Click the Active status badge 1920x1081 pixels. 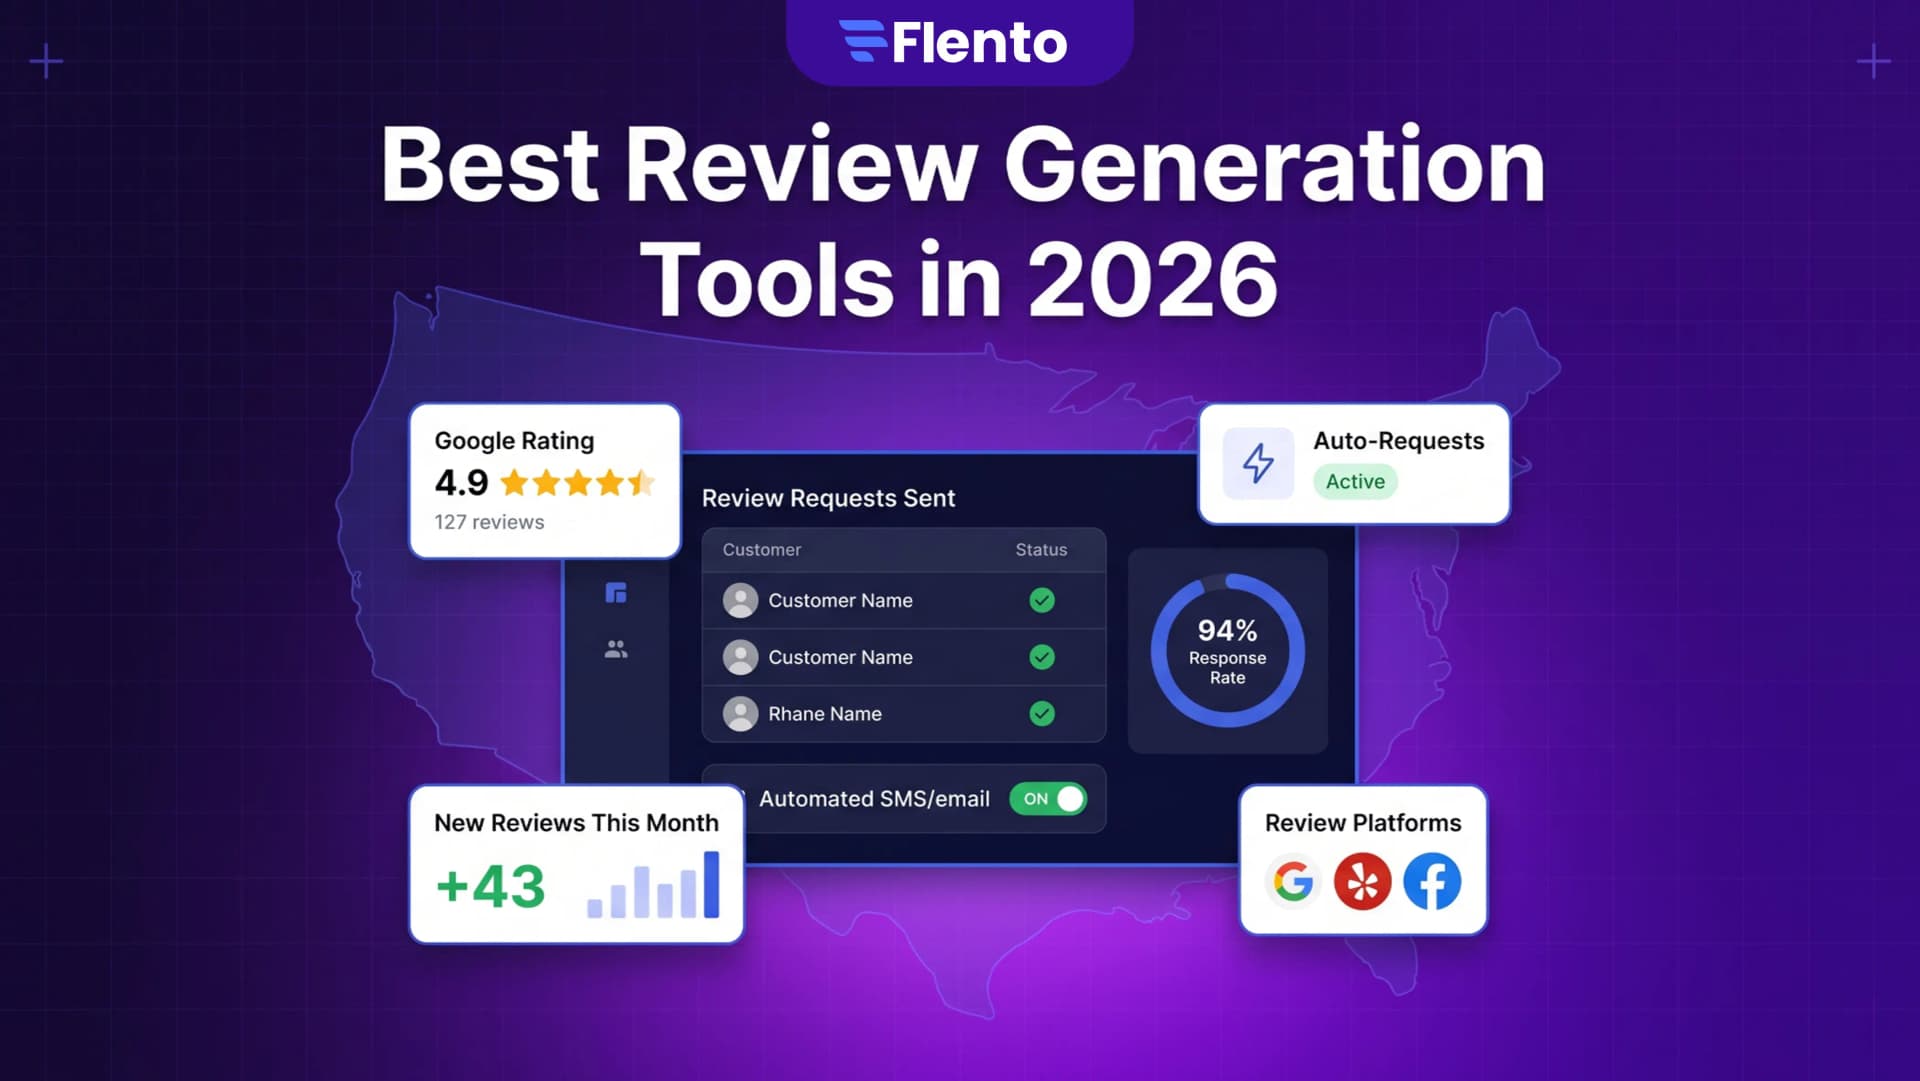[x=1355, y=481]
